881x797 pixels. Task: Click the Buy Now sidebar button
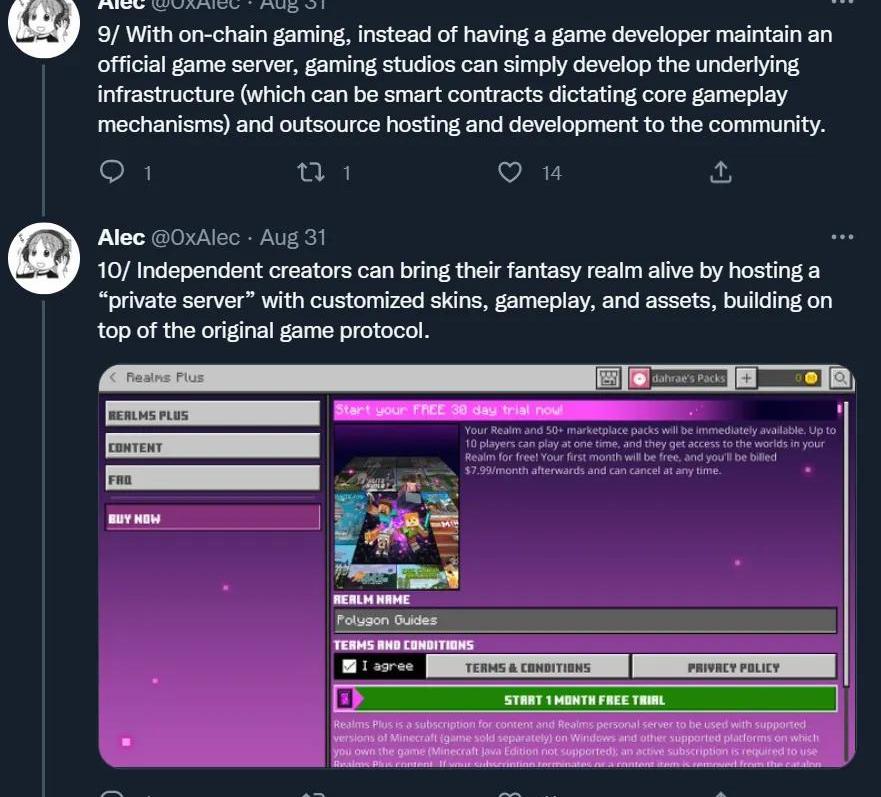212,518
